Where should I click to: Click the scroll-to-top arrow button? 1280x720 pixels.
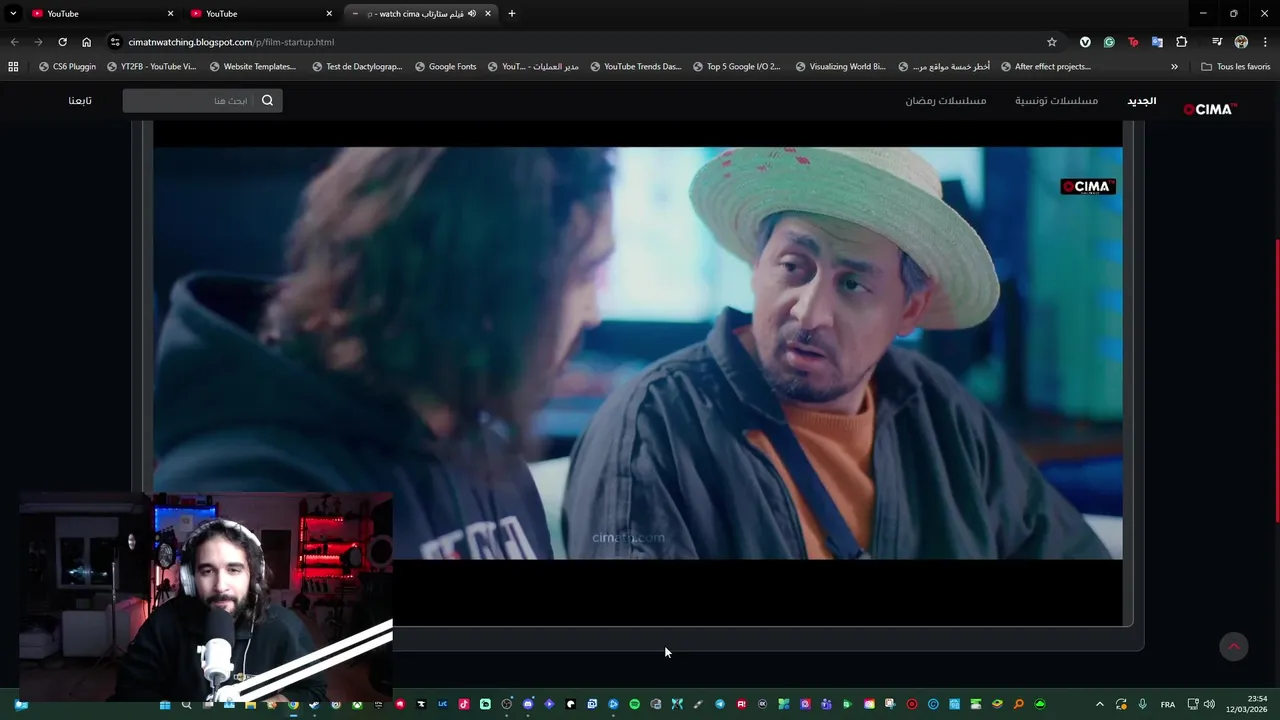tap(1234, 646)
